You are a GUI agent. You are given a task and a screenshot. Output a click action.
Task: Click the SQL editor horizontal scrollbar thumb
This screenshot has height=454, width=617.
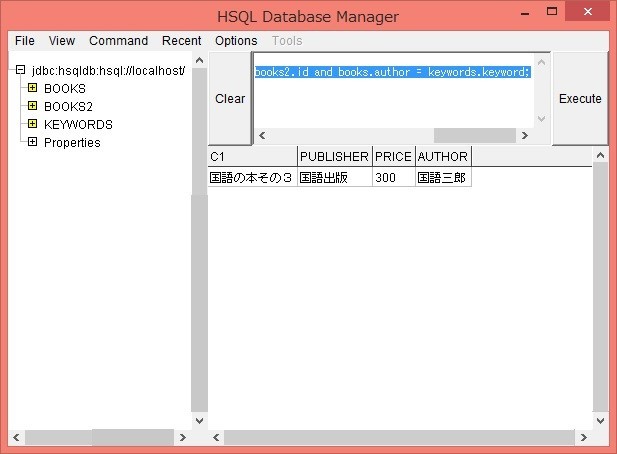click(x=475, y=135)
